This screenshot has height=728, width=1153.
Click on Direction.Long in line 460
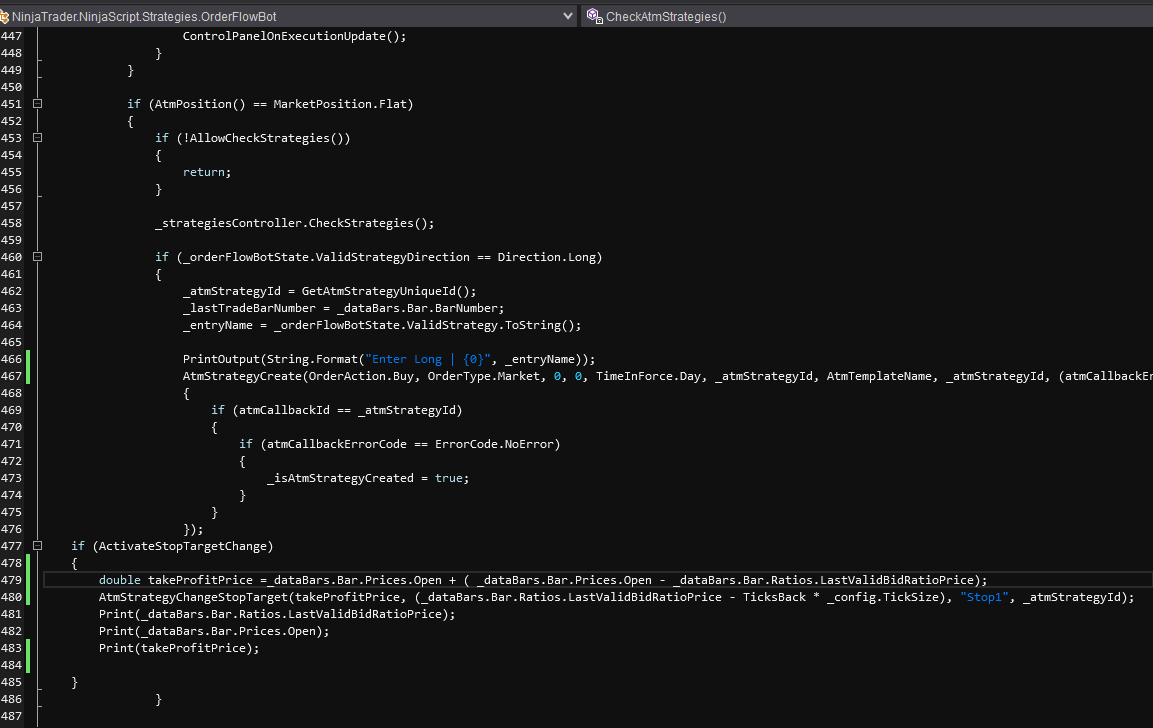[x=546, y=257]
